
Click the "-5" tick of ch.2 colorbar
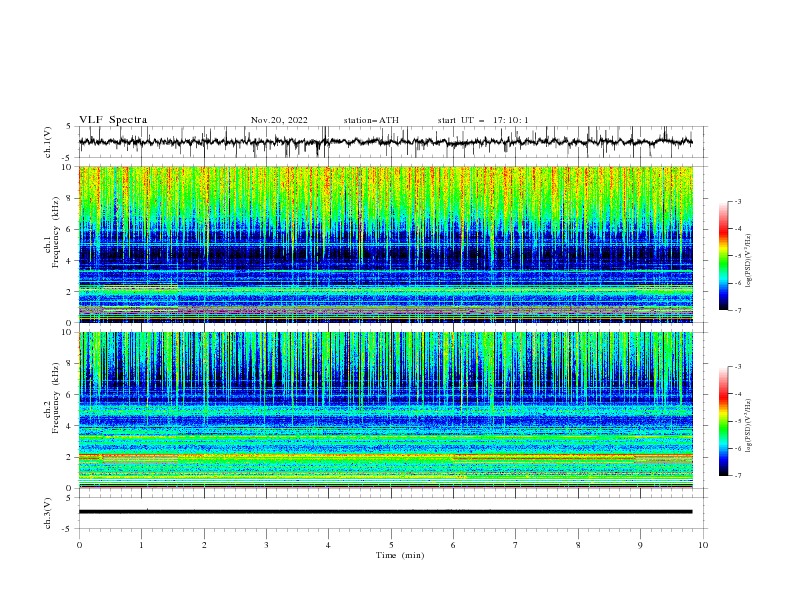tap(738, 421)
